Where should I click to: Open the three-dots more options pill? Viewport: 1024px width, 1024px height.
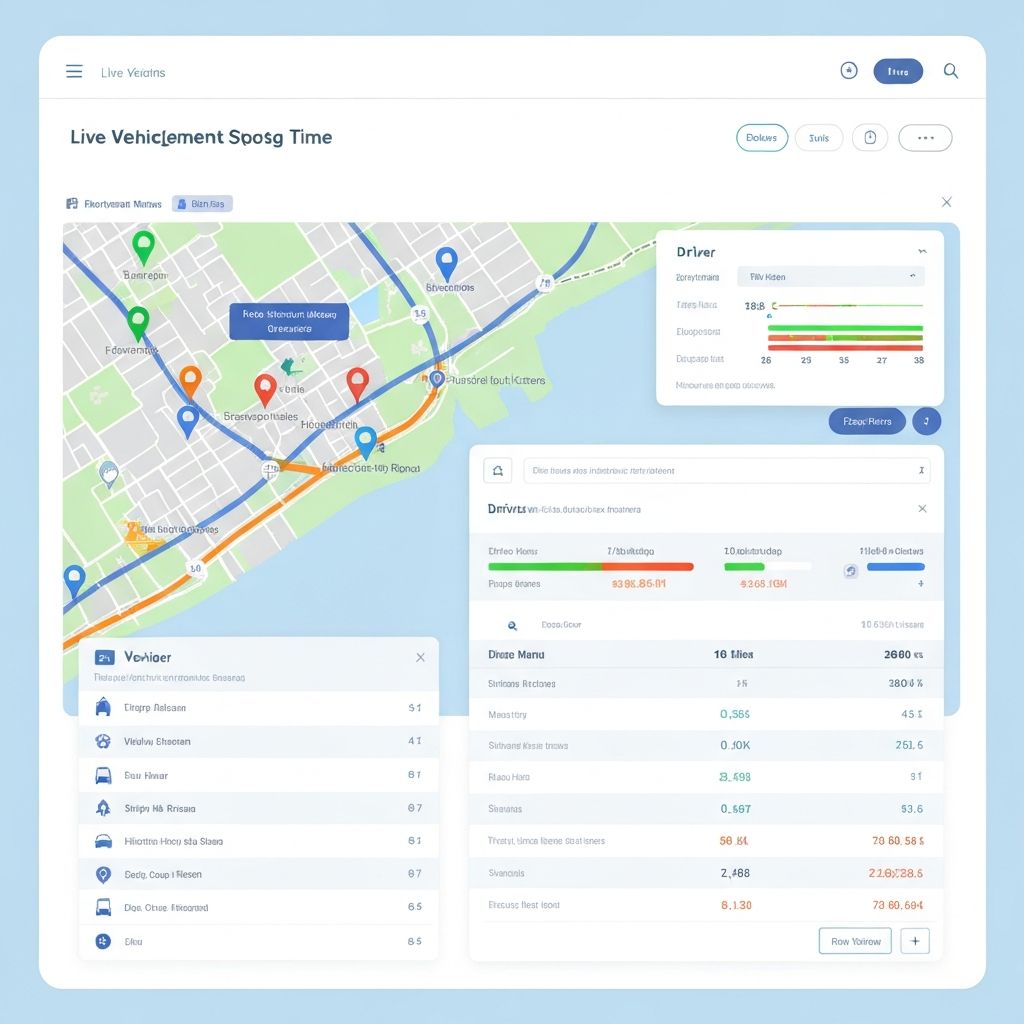tap(925, 138)
